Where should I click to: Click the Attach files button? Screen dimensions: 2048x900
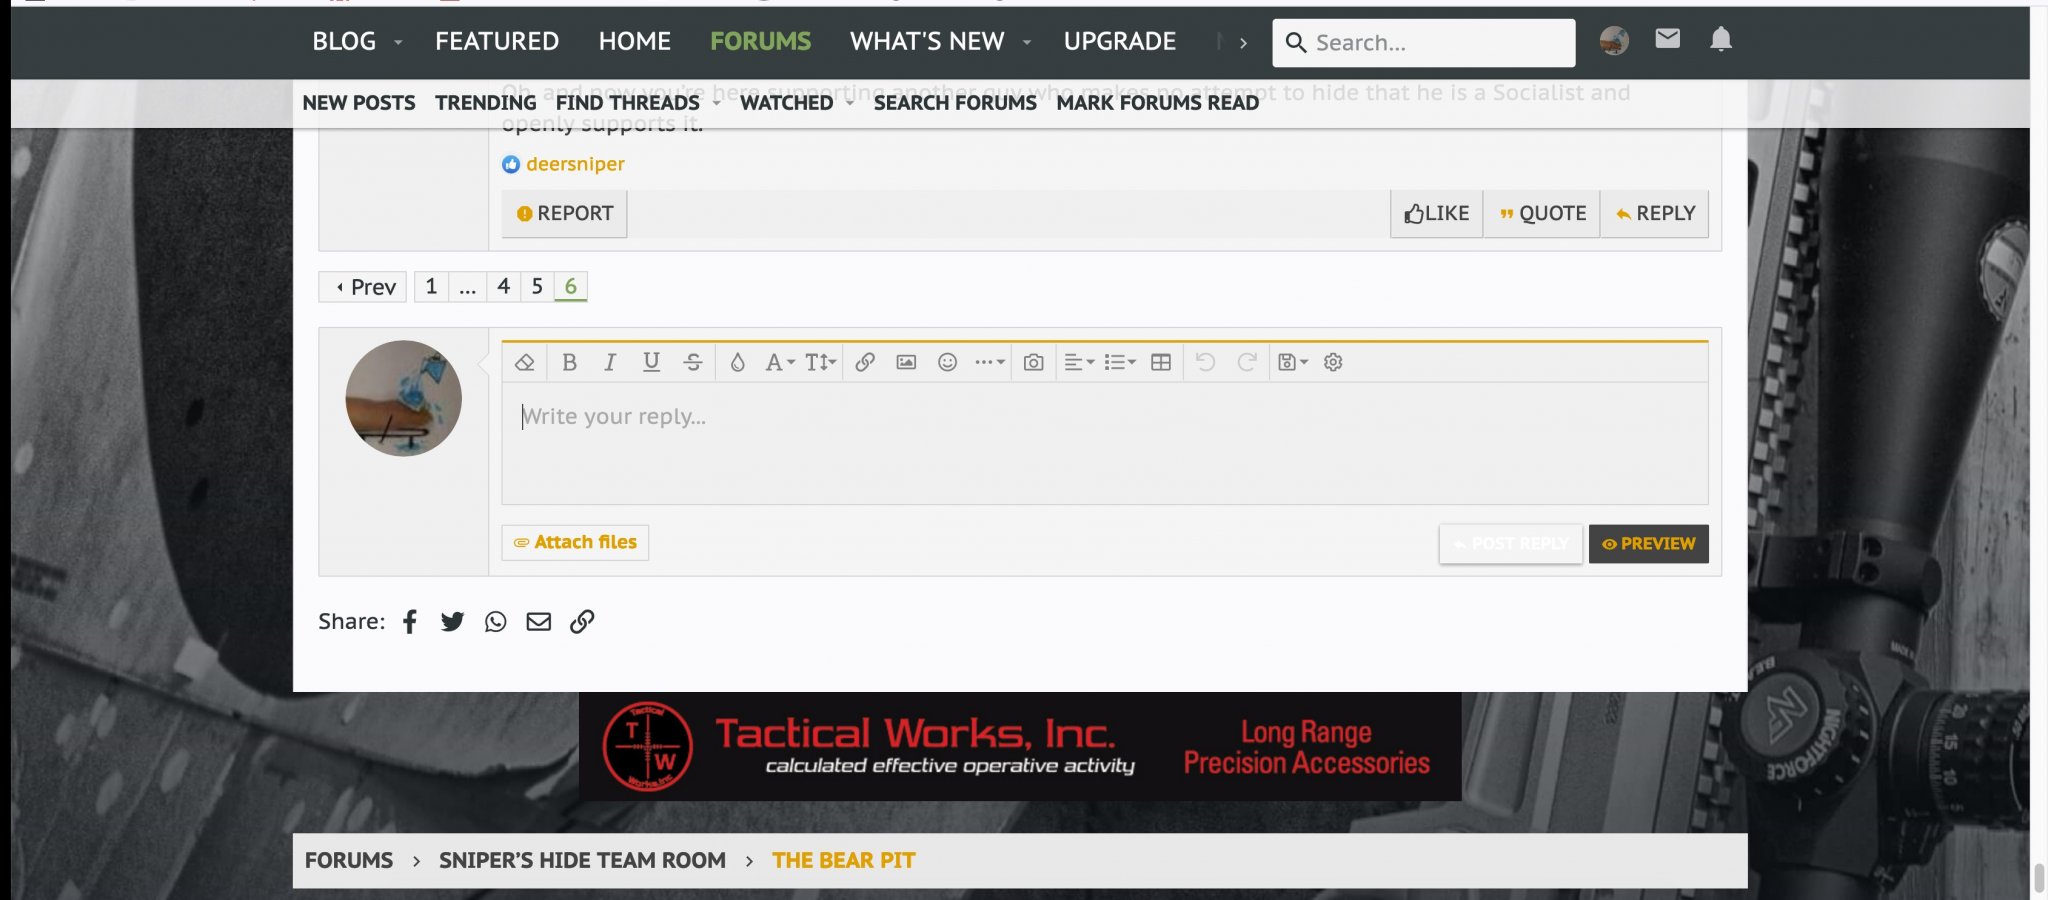coord(575,542)
